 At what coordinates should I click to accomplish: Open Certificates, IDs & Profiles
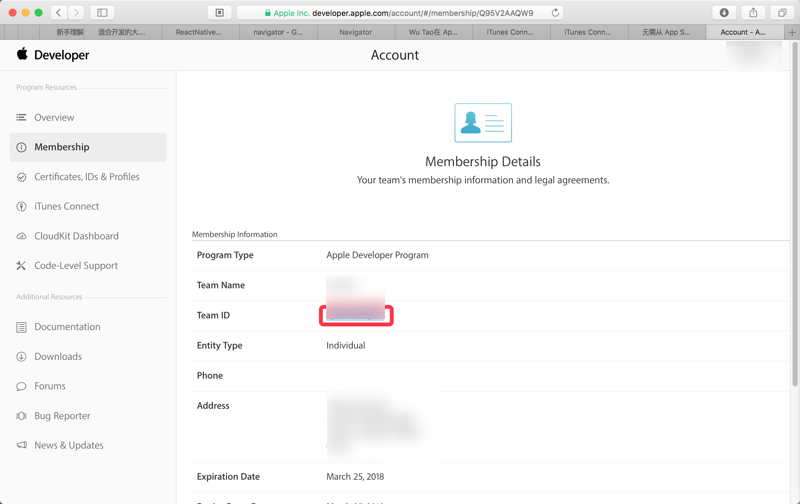click(87, 177)
